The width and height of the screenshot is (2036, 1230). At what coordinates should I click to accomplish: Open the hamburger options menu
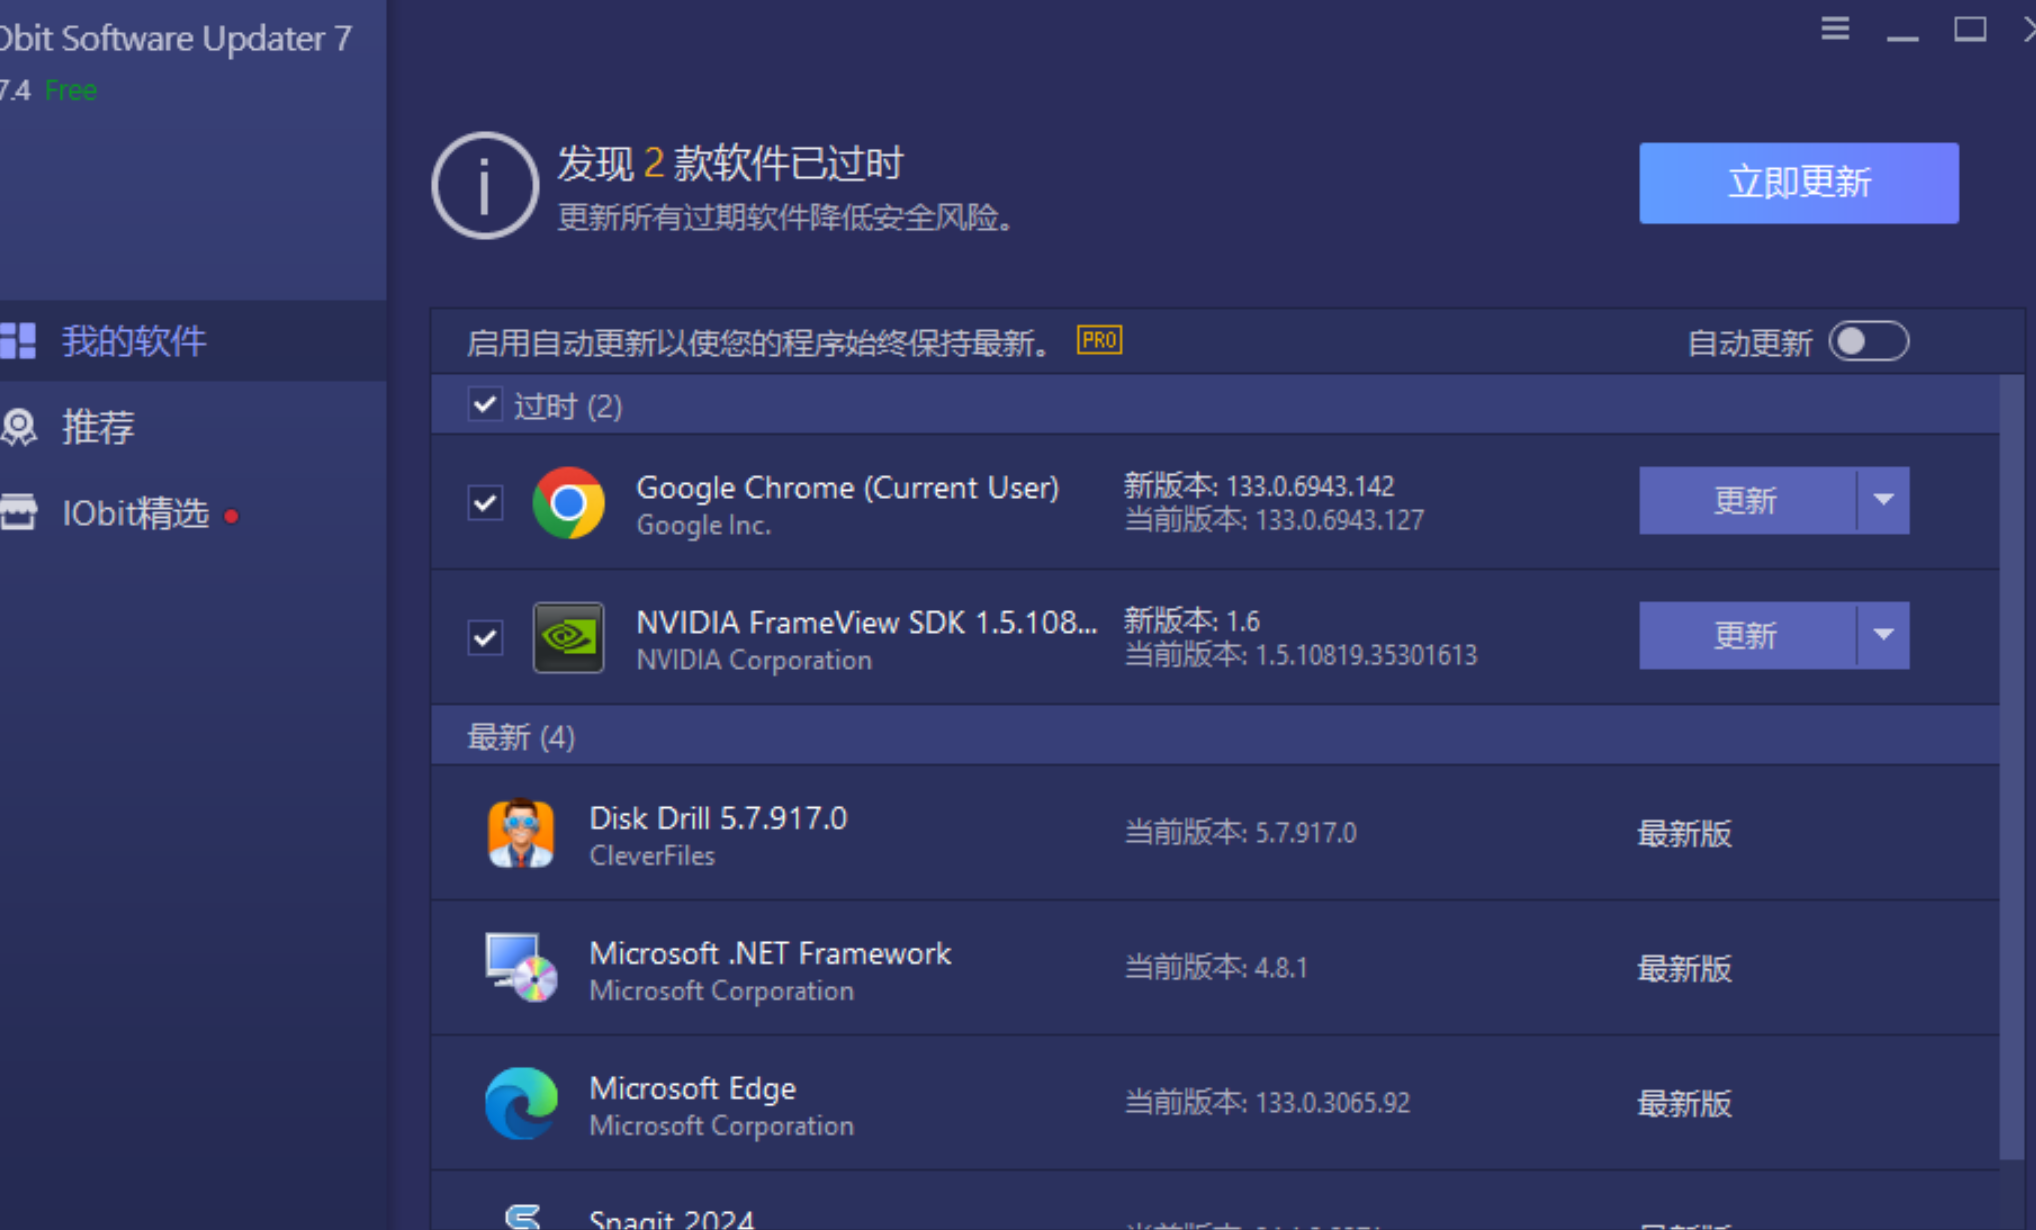point(1835,29)
